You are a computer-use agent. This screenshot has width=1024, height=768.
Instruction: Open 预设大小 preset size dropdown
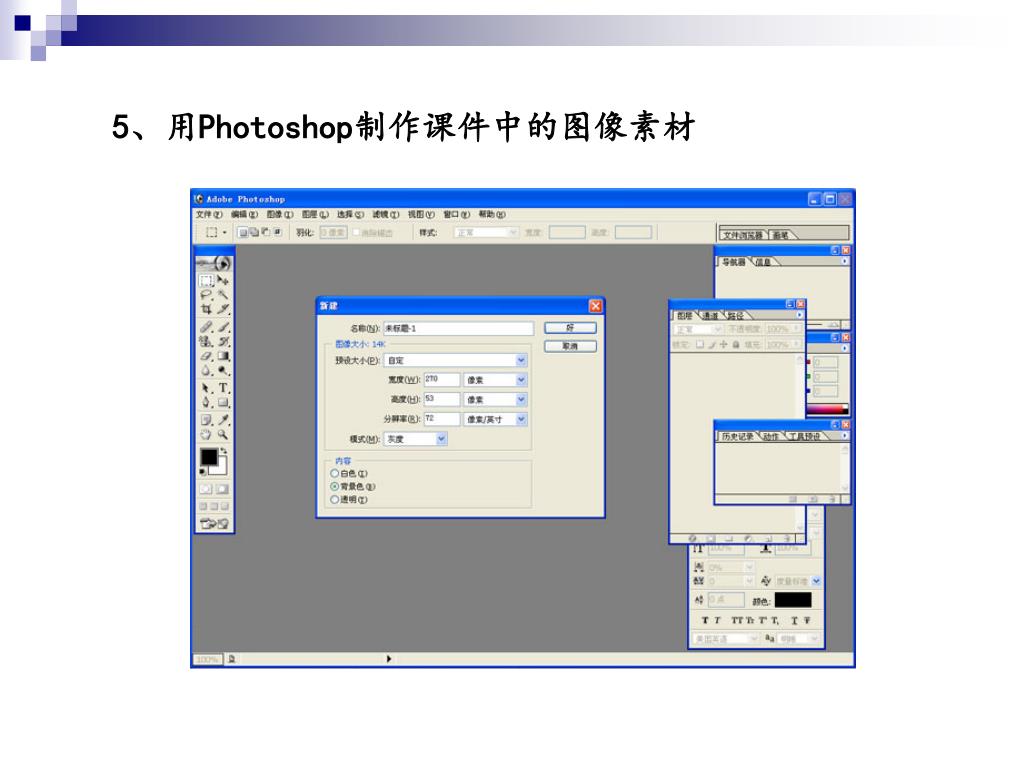520,360
